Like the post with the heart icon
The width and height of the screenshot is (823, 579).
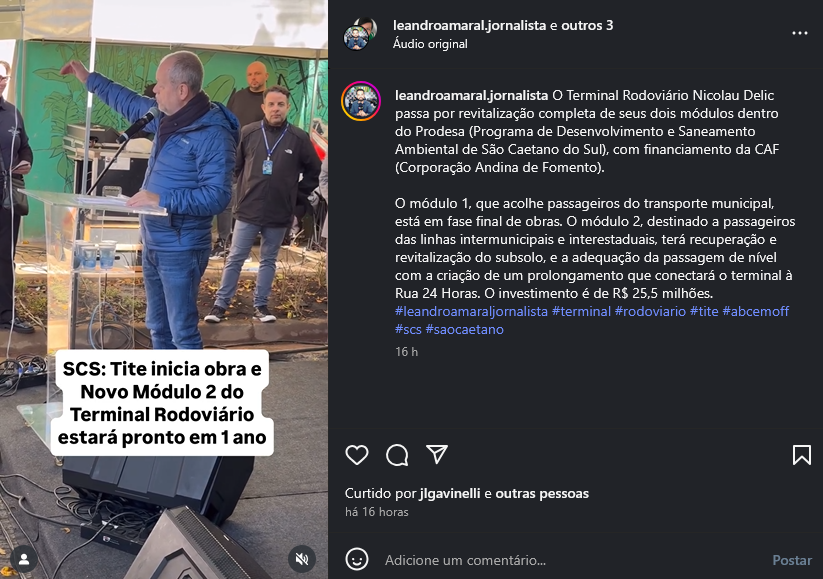click(x=357, y=455)
